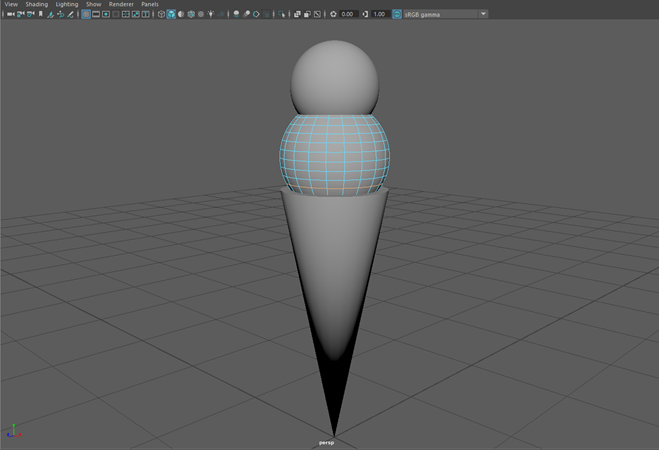Select the cone object

click(335, 273)
